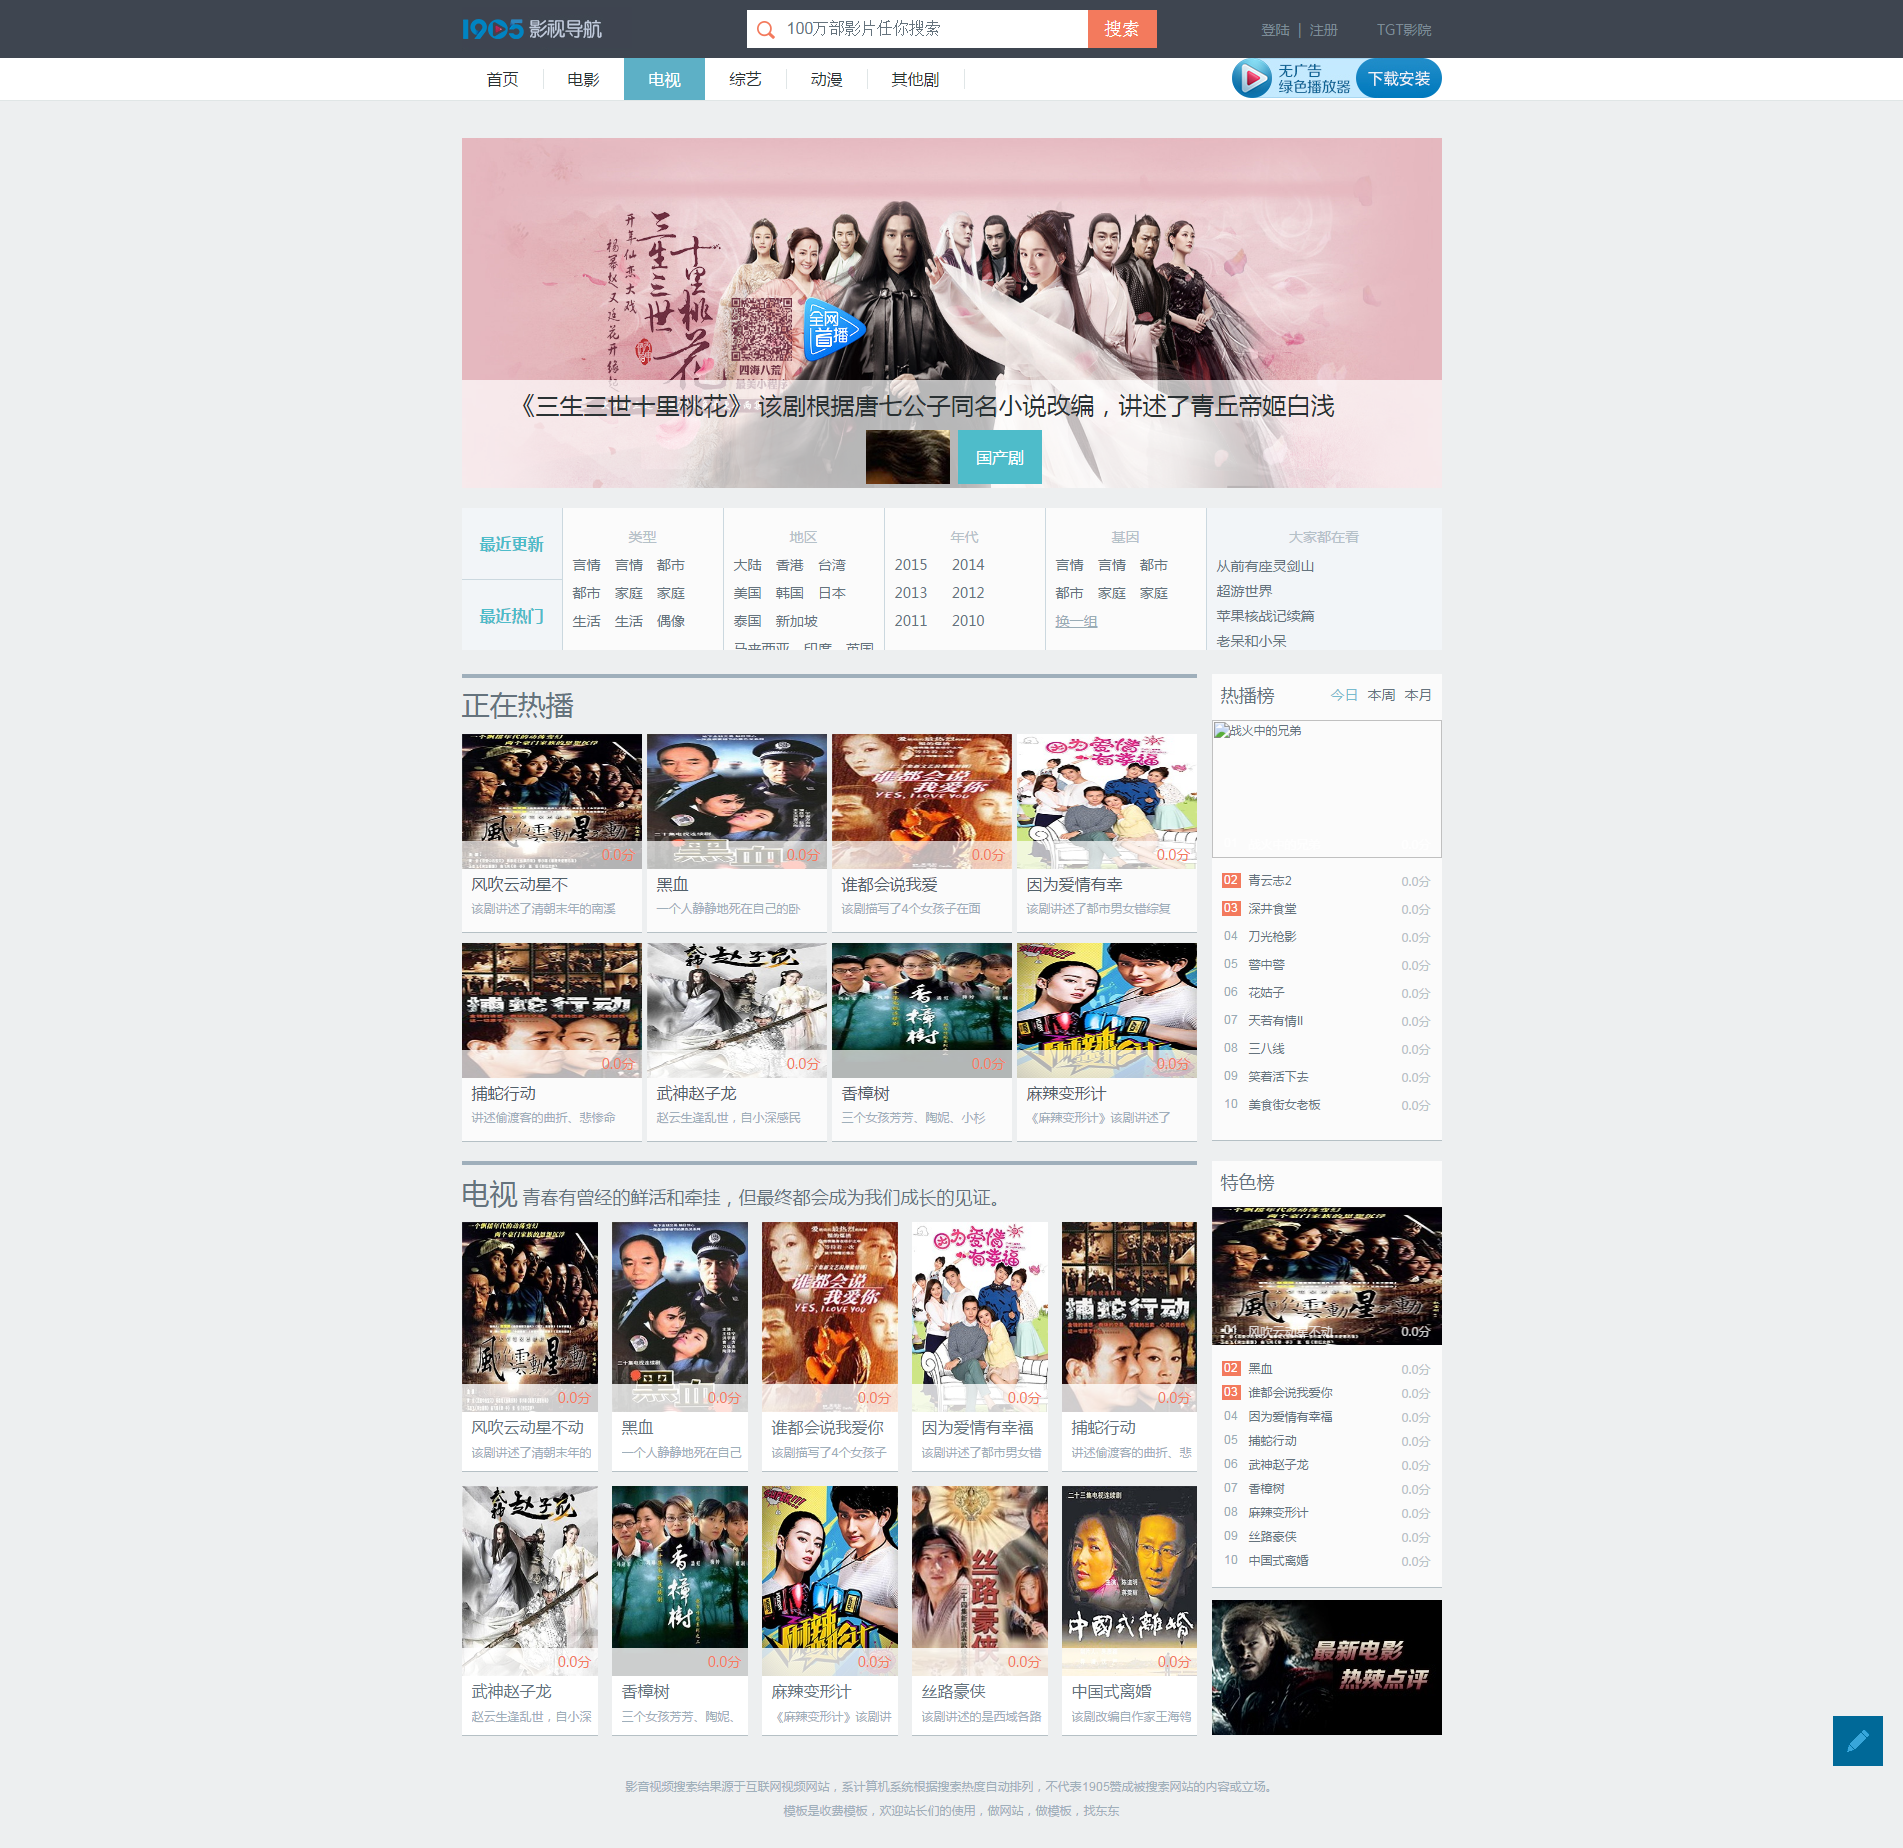Open 深井食堂 in 热播榜 list
This screenshot has width=1903, height=1848.
point(1272,909)
